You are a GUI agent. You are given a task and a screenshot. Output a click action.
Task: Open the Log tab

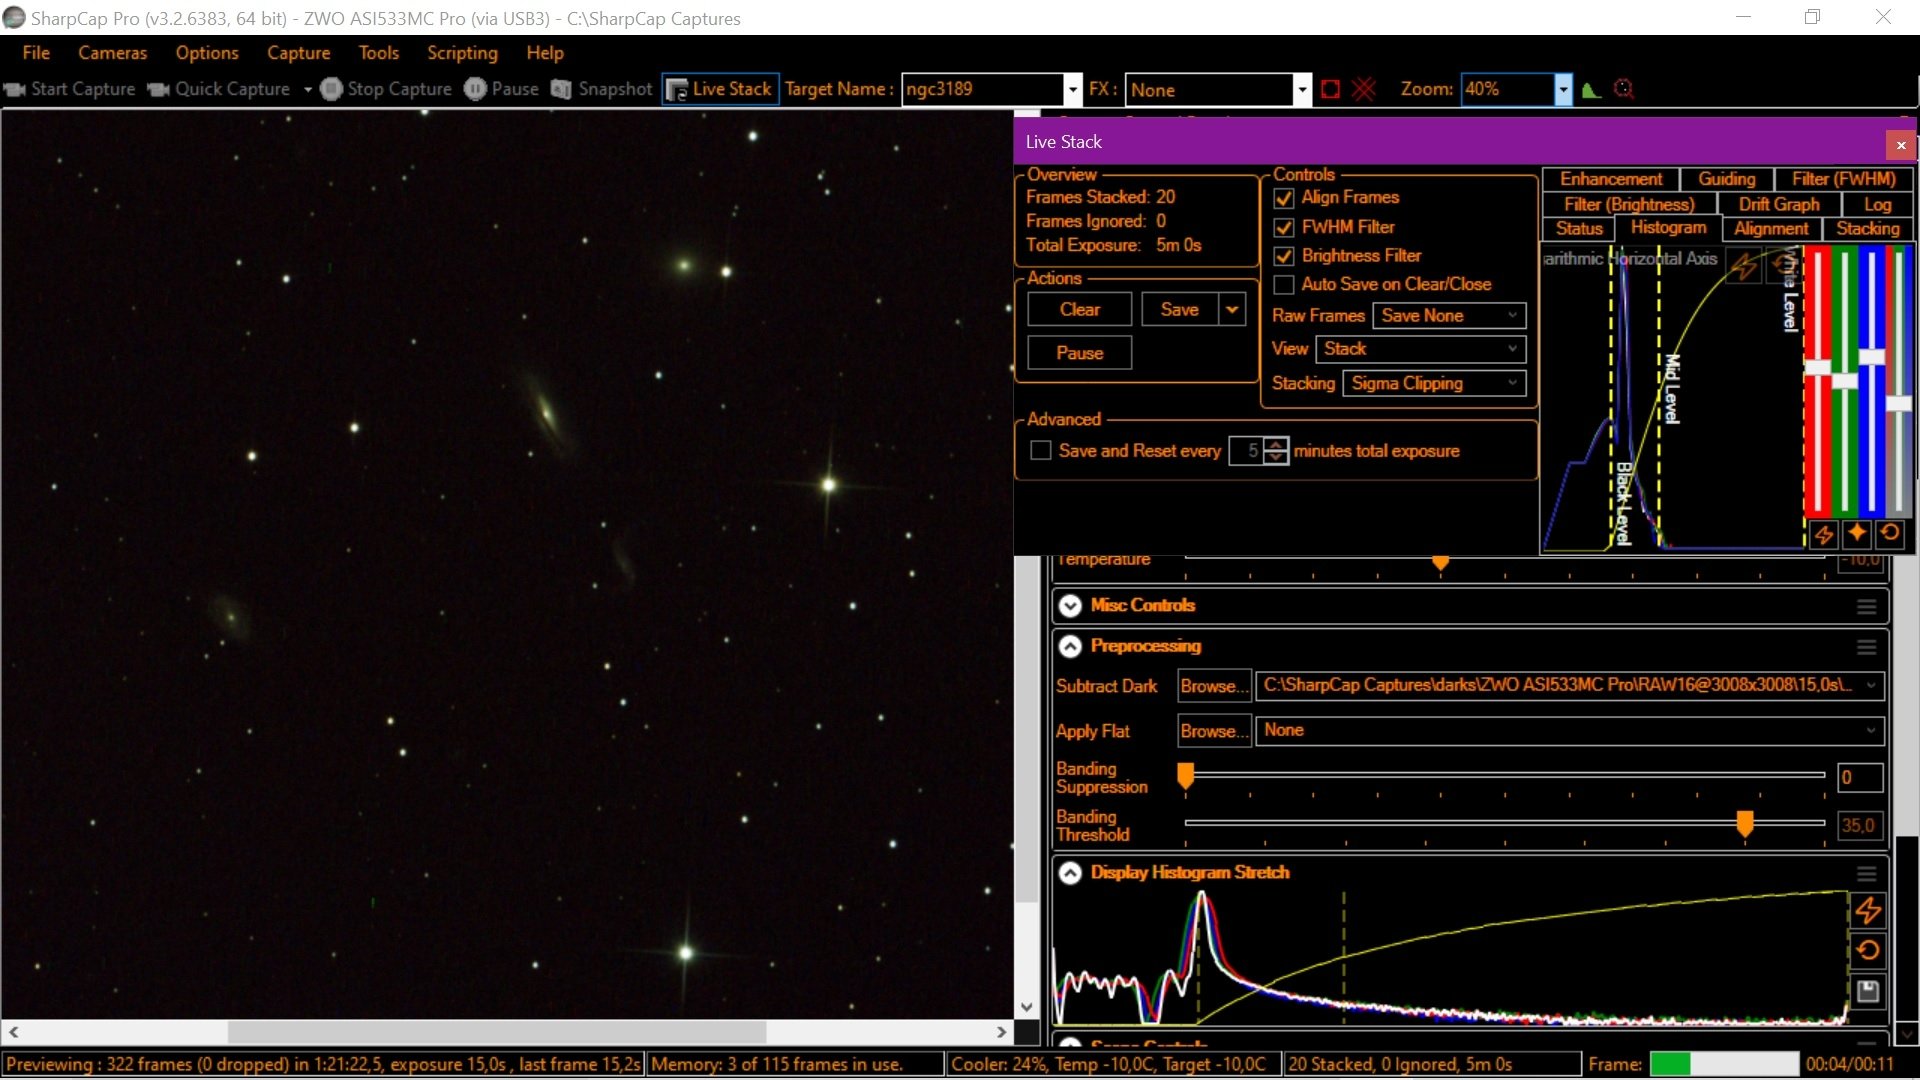1878,204
